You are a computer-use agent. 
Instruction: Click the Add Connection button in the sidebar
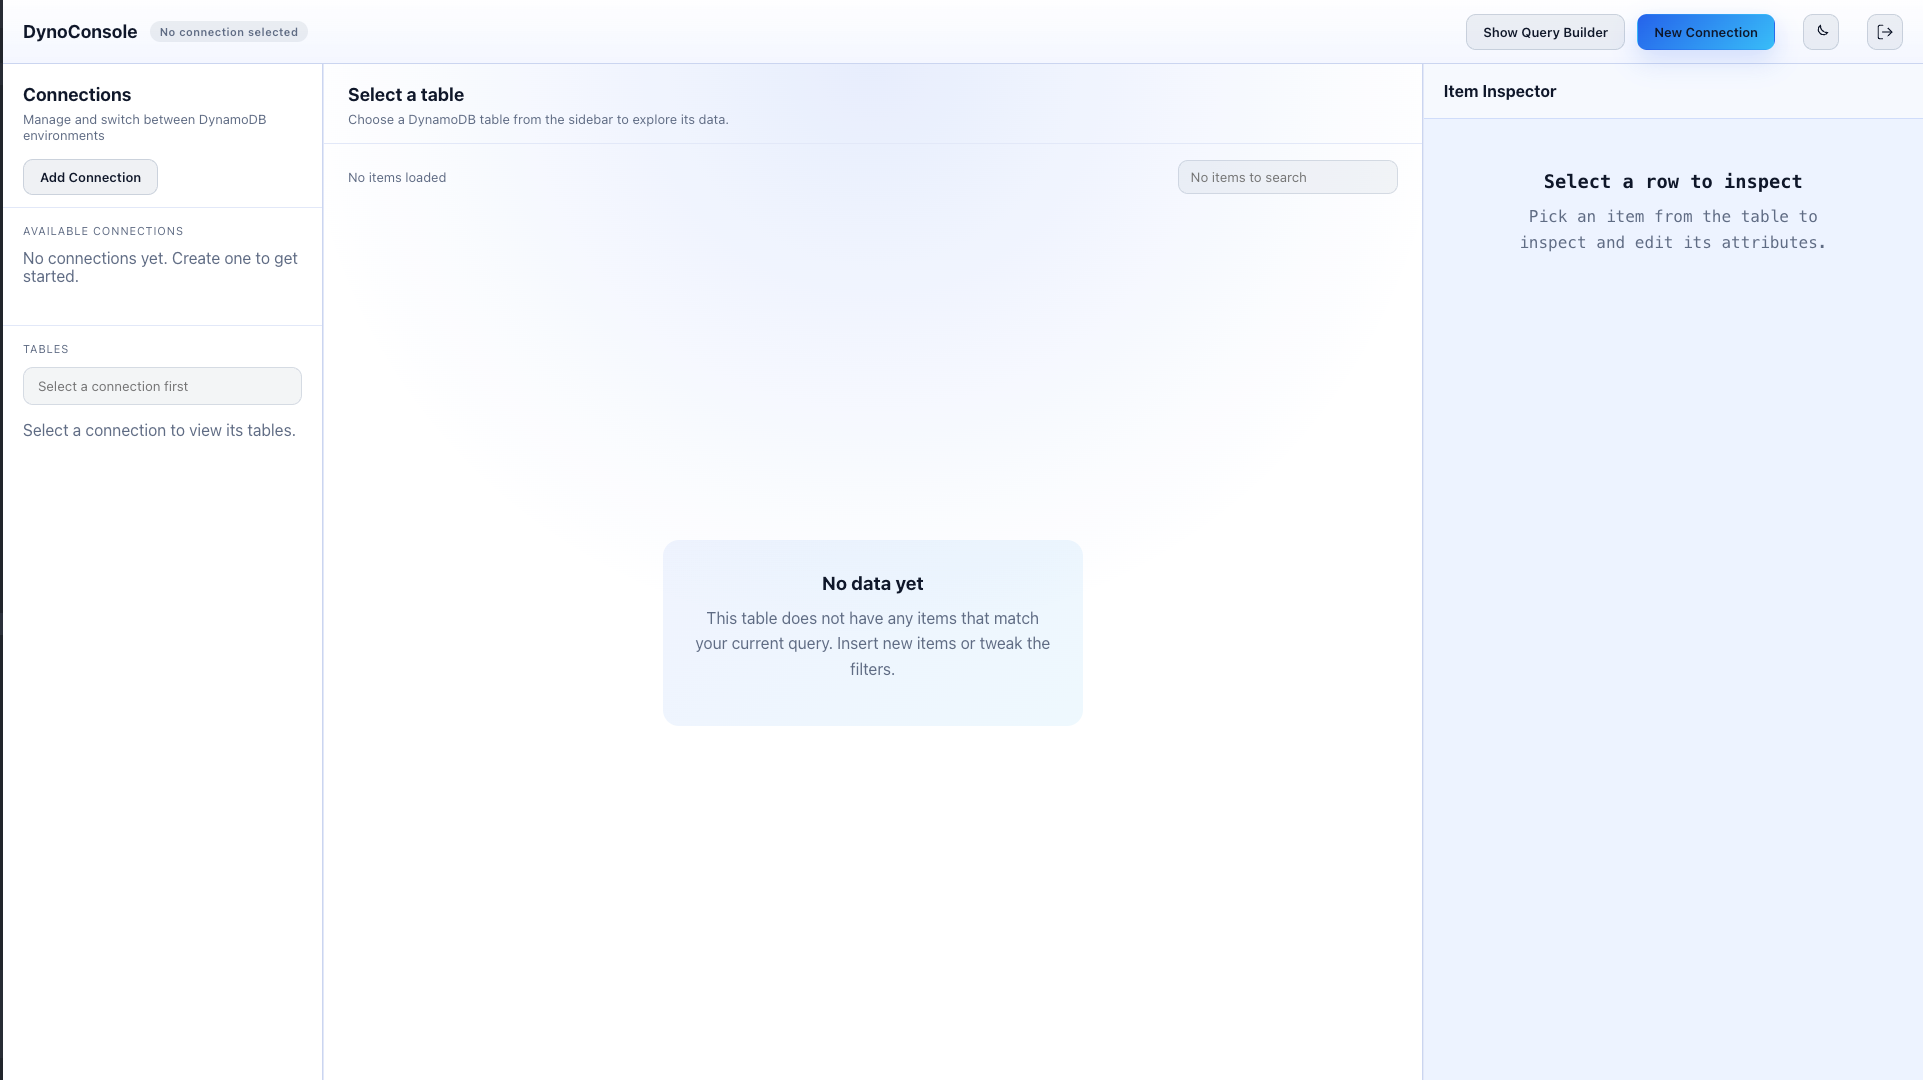(x=90, y=177)
